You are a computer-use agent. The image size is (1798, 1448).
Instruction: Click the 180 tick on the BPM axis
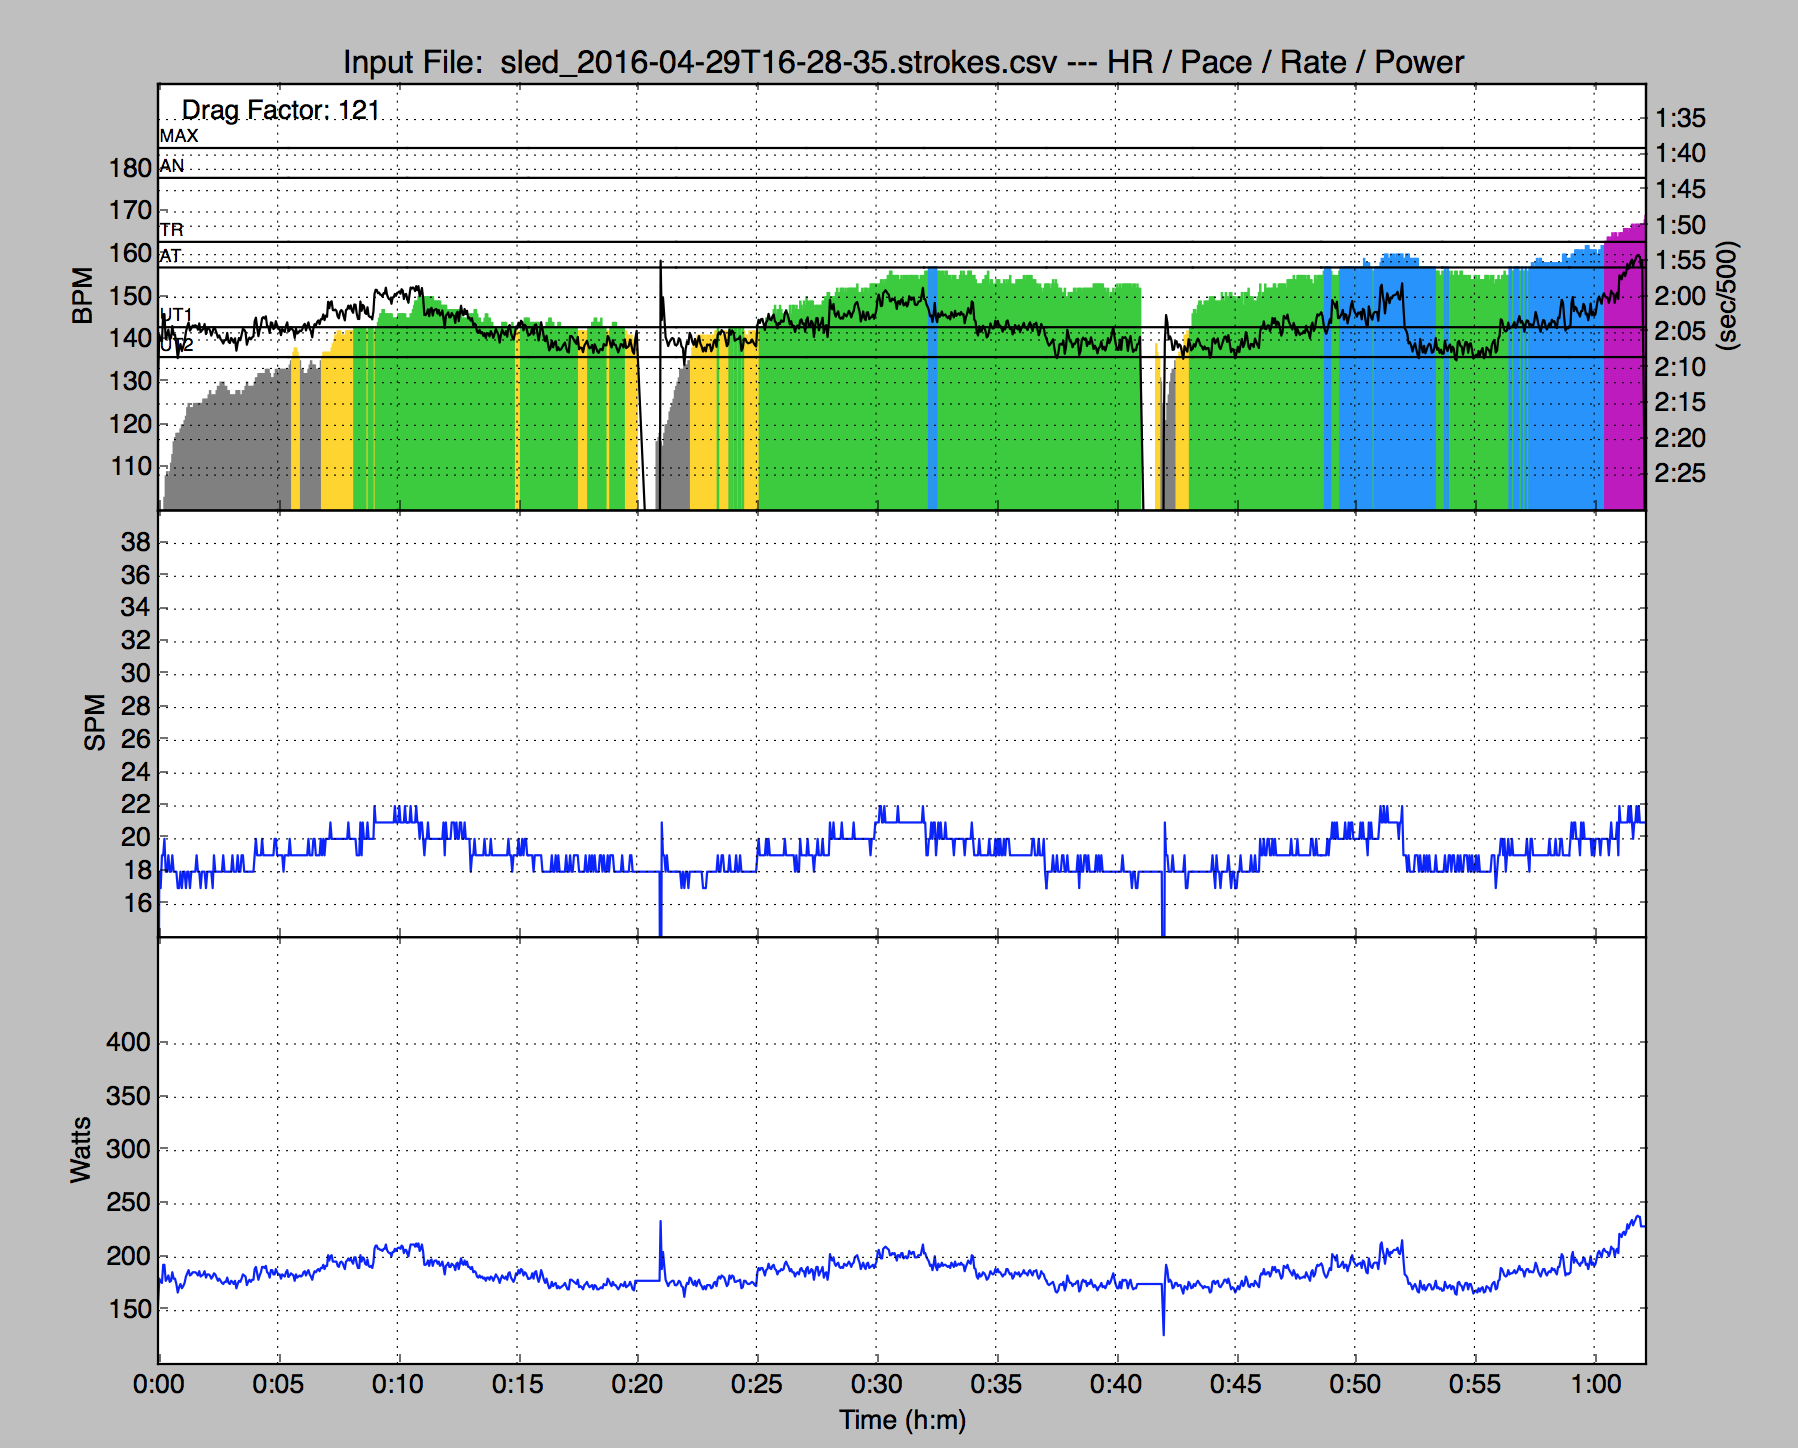pos(130,168)
